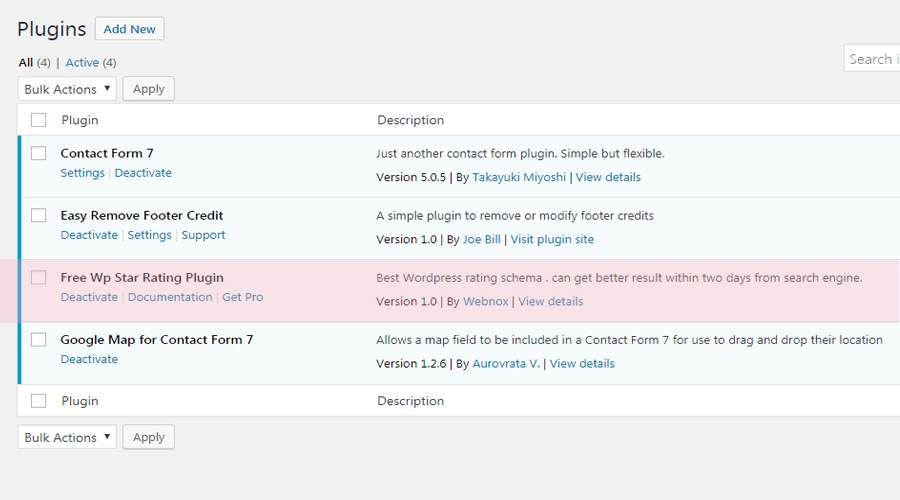The width and height of the screenshot is (900, 500).
Task: Click the top Plugin column header
Action: [x=80, y=120]
